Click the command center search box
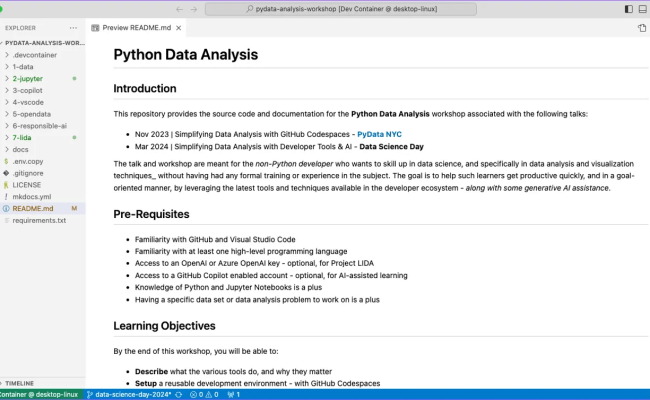This screenshot has height=400, width=650. (341, 9)
